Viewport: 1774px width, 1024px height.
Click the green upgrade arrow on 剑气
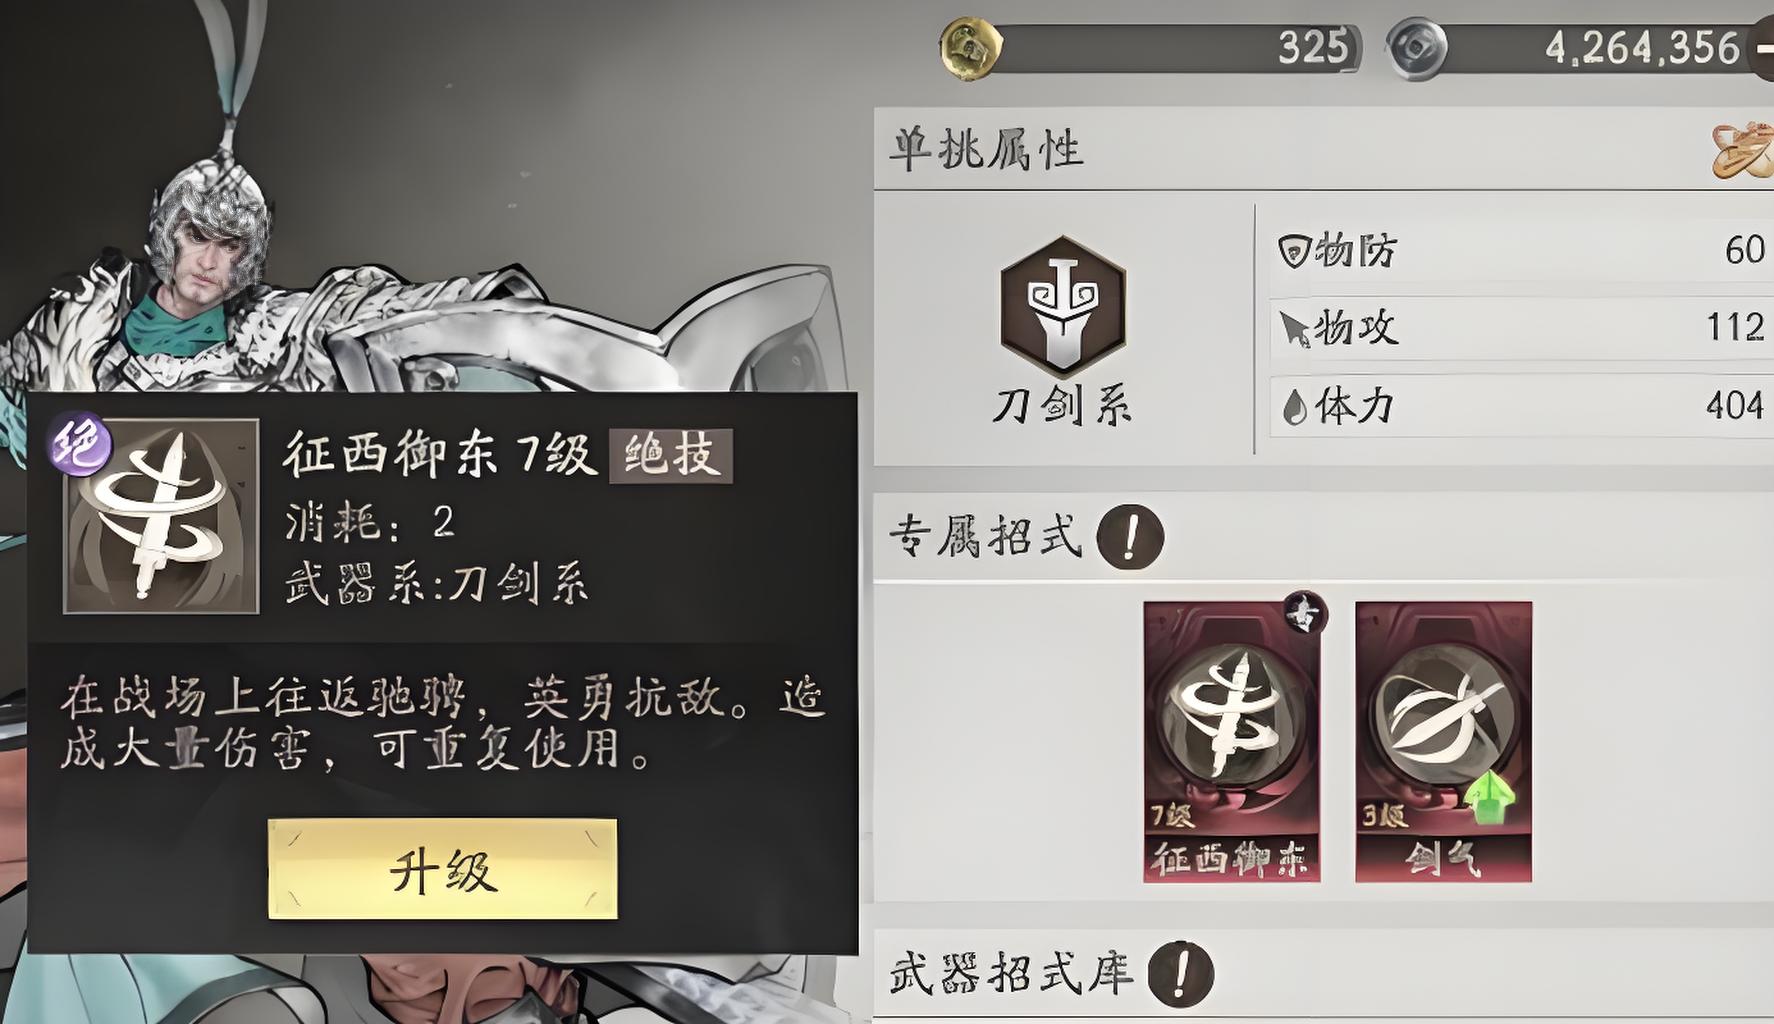(x=1489, y=797)
